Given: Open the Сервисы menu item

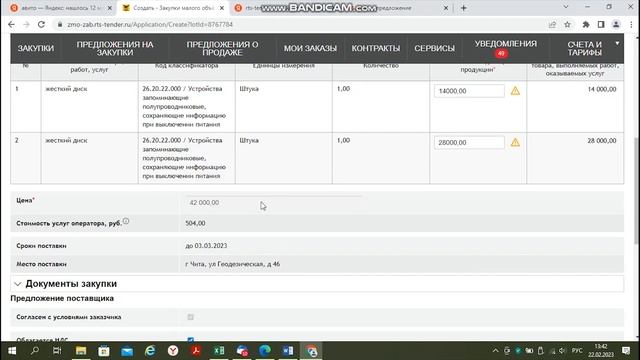Looking at the screenshot, I should pyautogui.click(x=434, y=48).
